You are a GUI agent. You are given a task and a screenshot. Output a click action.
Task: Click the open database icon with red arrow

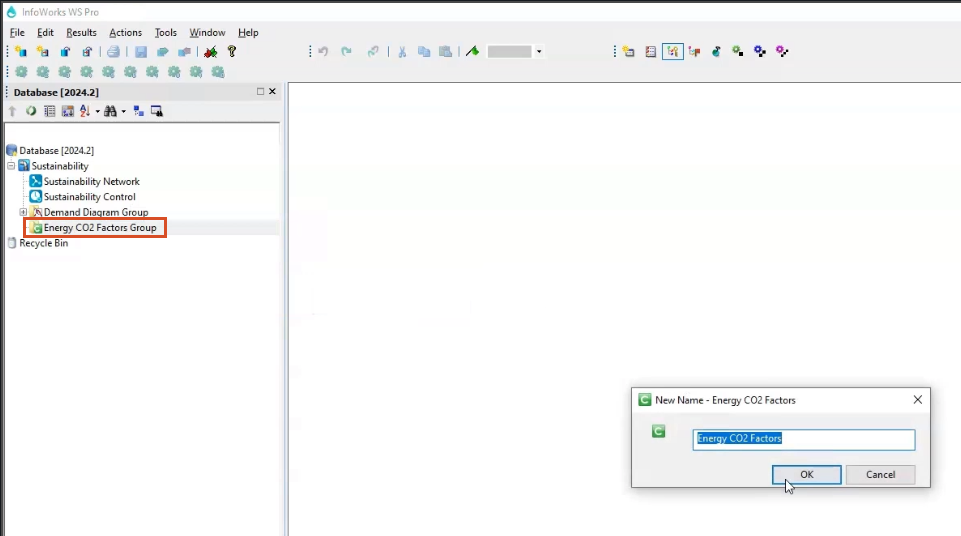pyautogui.click(x=42, y=52)
